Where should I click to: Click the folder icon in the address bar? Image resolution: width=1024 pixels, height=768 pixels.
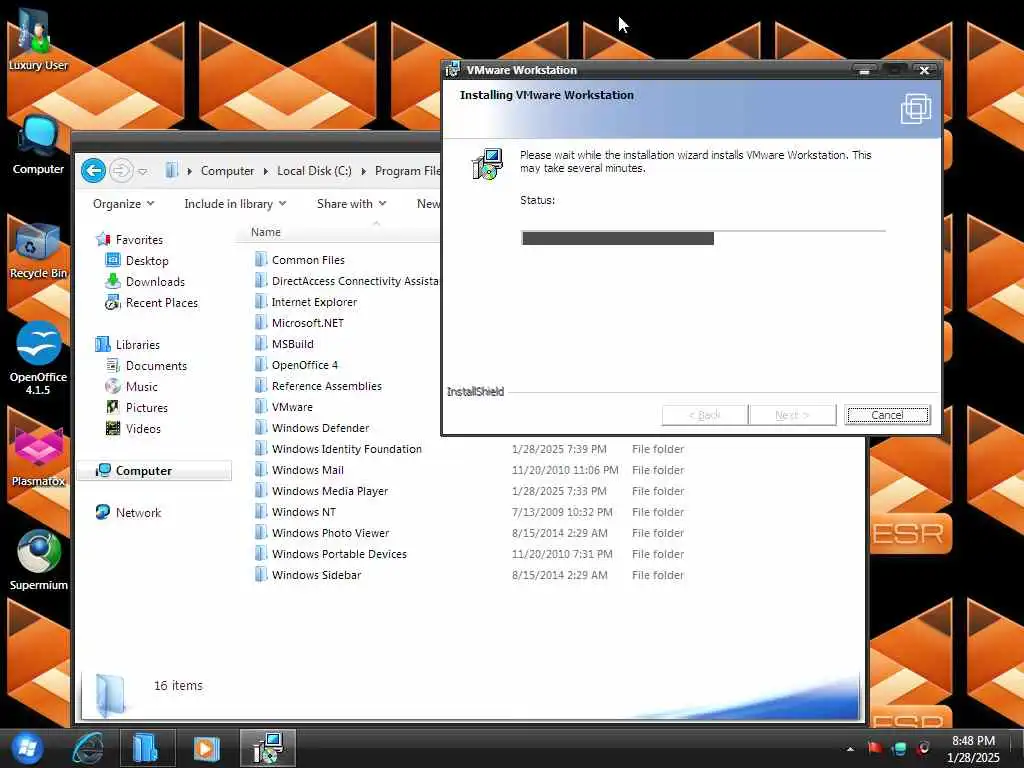(171, 170)
